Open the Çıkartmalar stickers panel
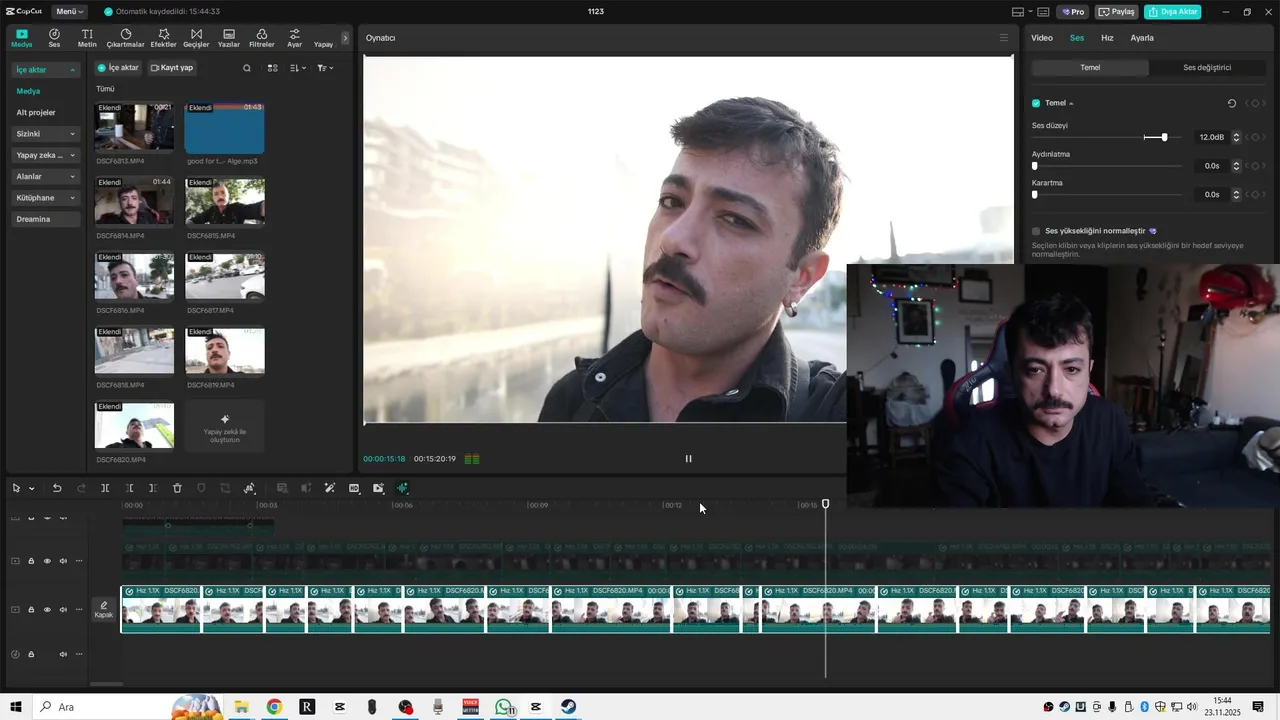 (x=125, y=38)
